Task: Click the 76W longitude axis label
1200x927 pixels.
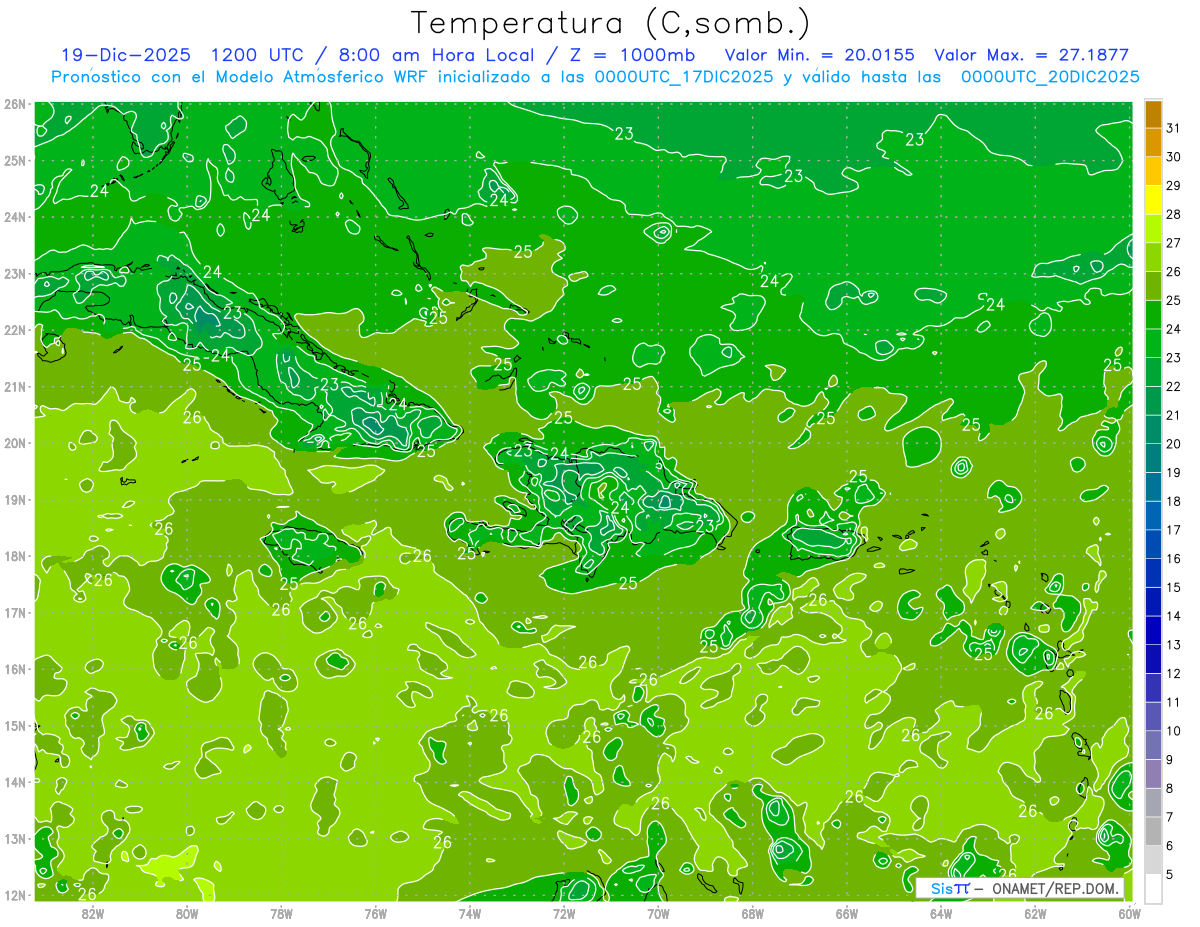Action: [x=375, y=913]
